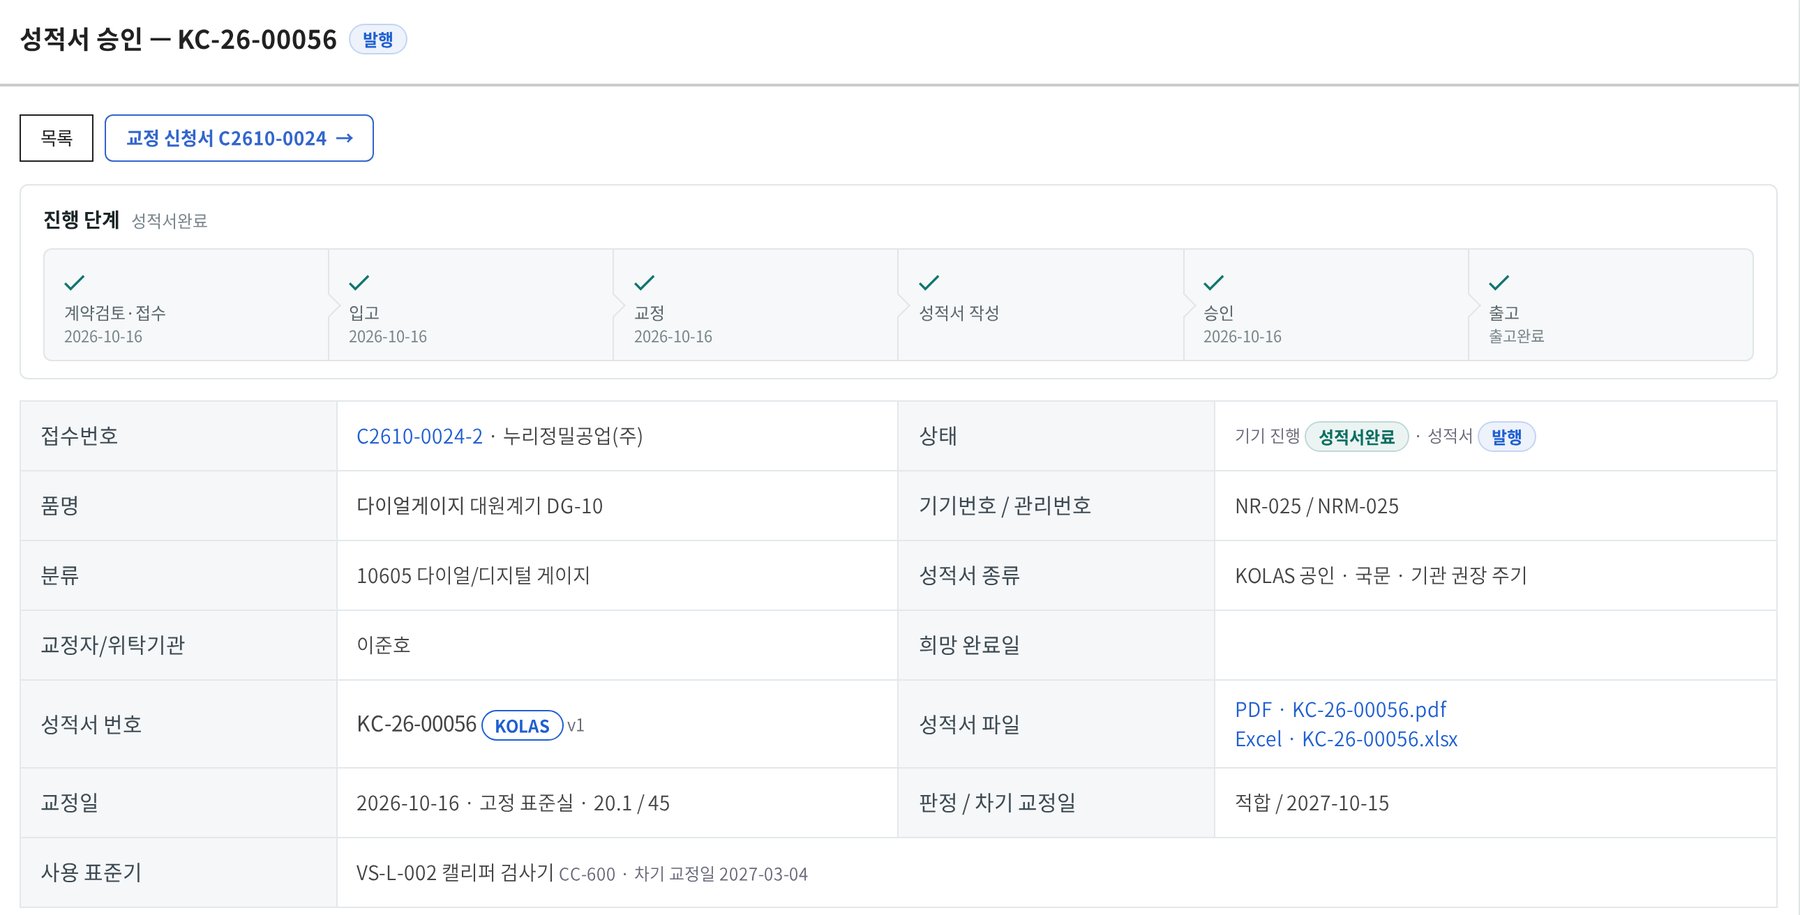Click checkmark icon of 출고 step
1800x915 pixels.
(1499, 283)
